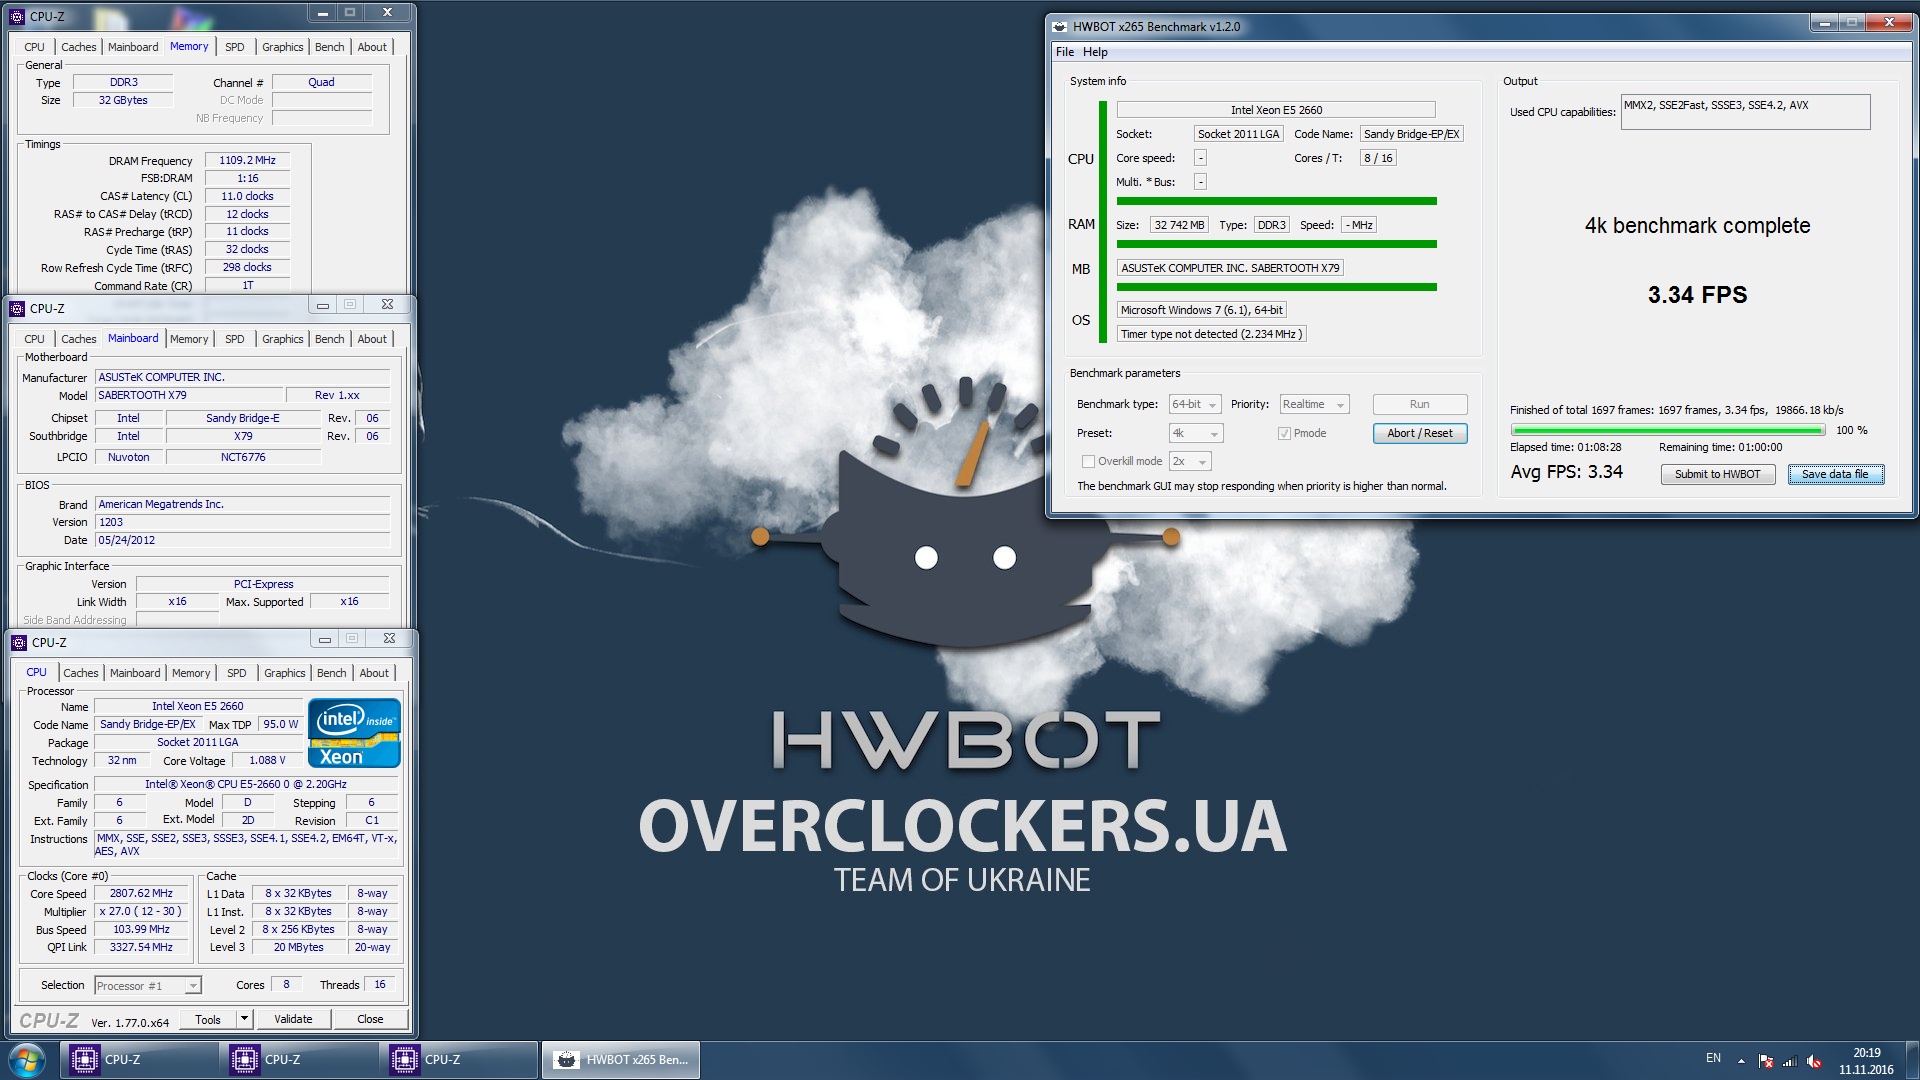The height and width of the screenshot is (1080, 1920).
Task: Open About tab in top CPU-Z
Action: [x=372, y=47]
